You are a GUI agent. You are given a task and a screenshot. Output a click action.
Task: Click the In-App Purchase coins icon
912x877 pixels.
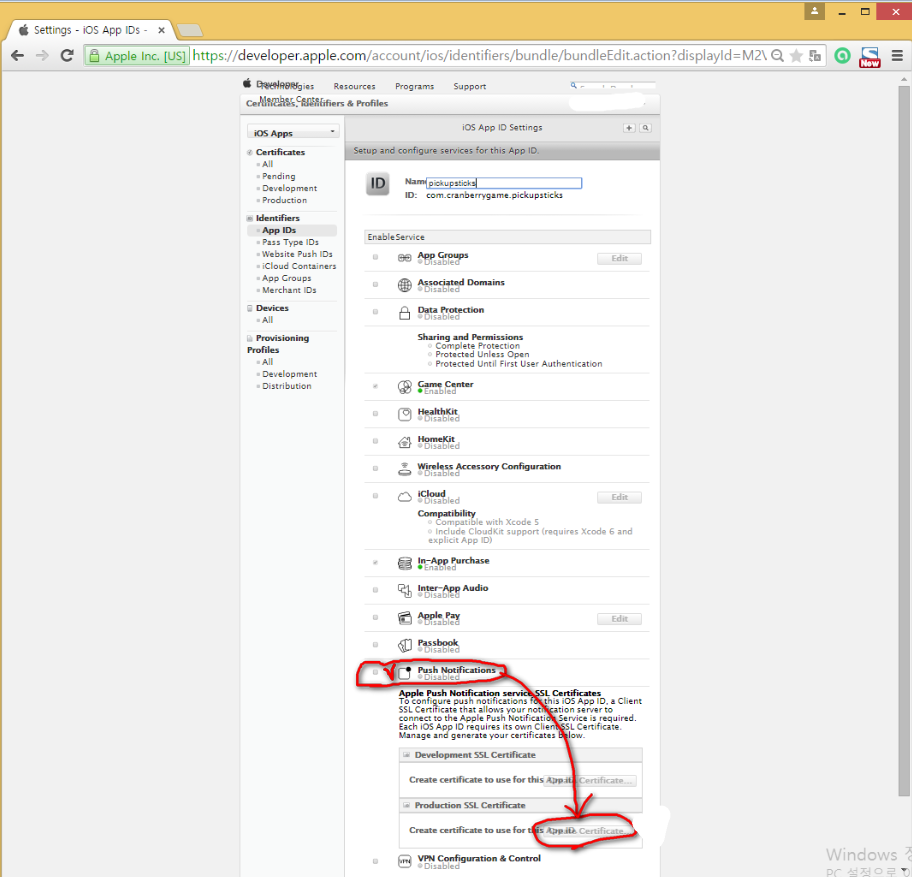[404, 563]
